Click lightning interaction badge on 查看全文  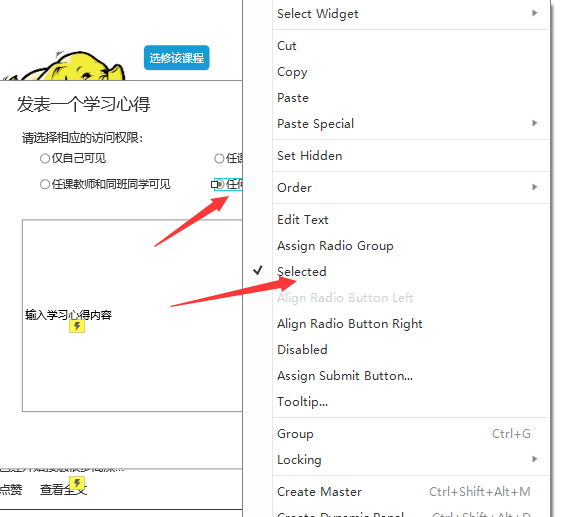(x=77, y=483)
